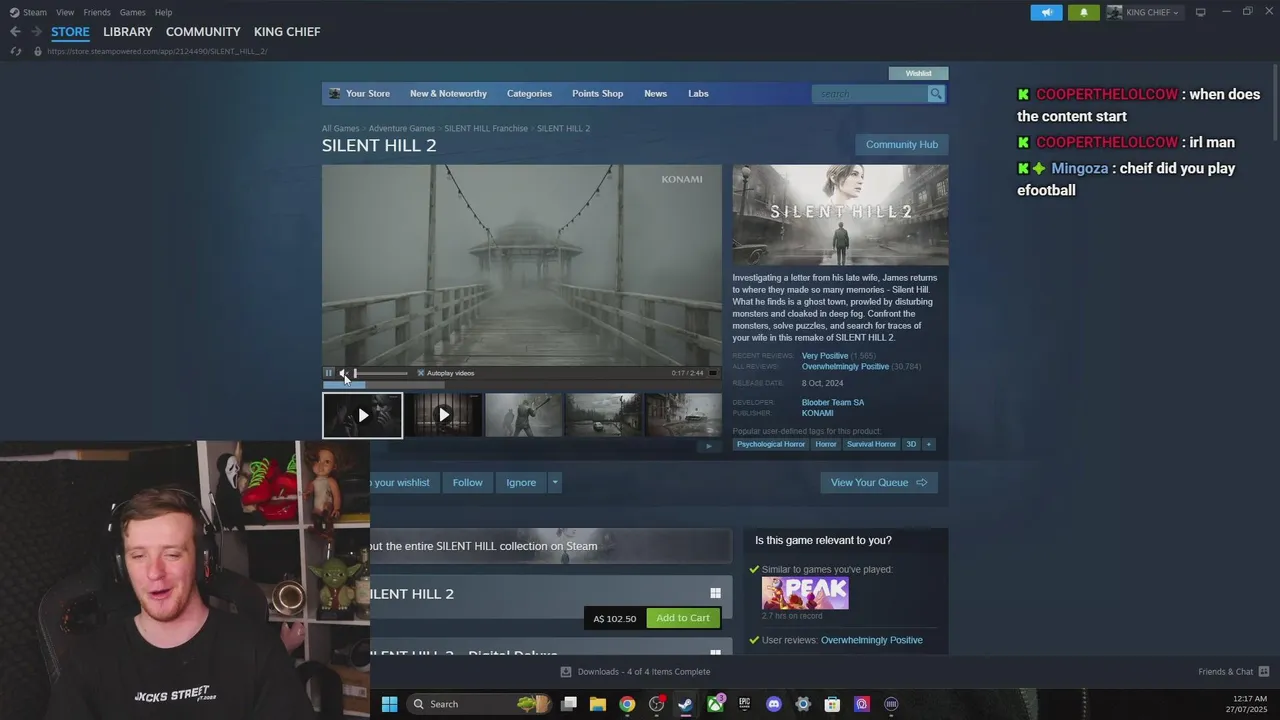Viewport: 1280px width, 720px height.
Task: Click the SILENT HILL Franchise breadcrumb
Action: (x=486, y=129)
